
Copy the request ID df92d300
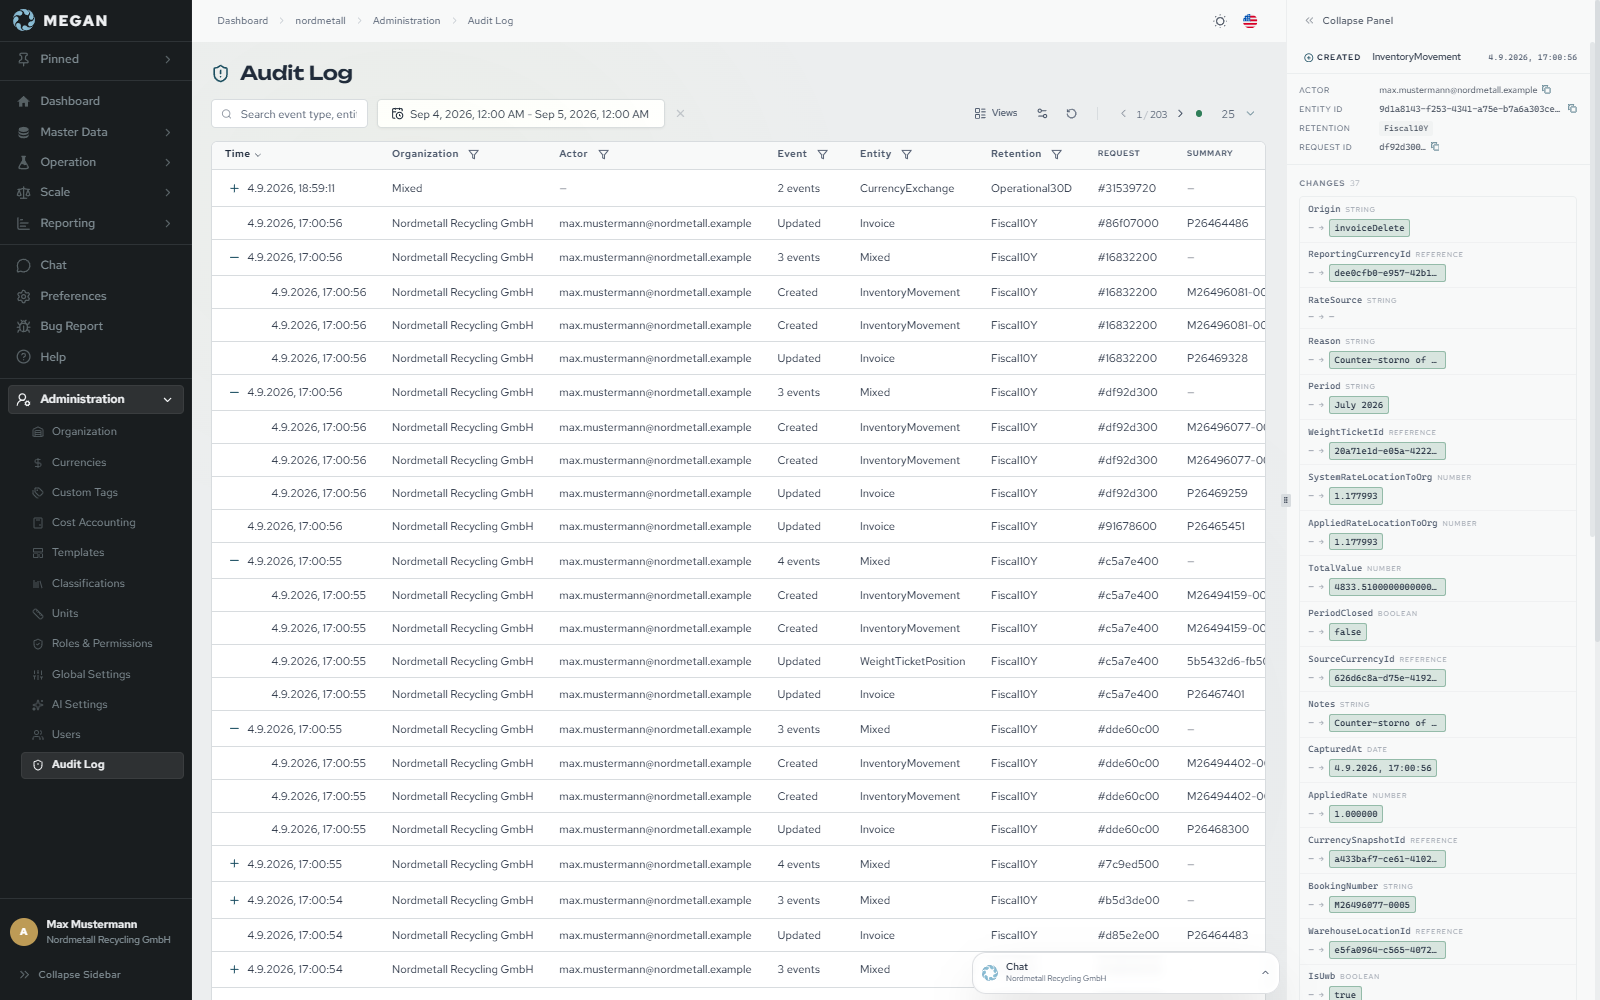(x=1435, y=147)
